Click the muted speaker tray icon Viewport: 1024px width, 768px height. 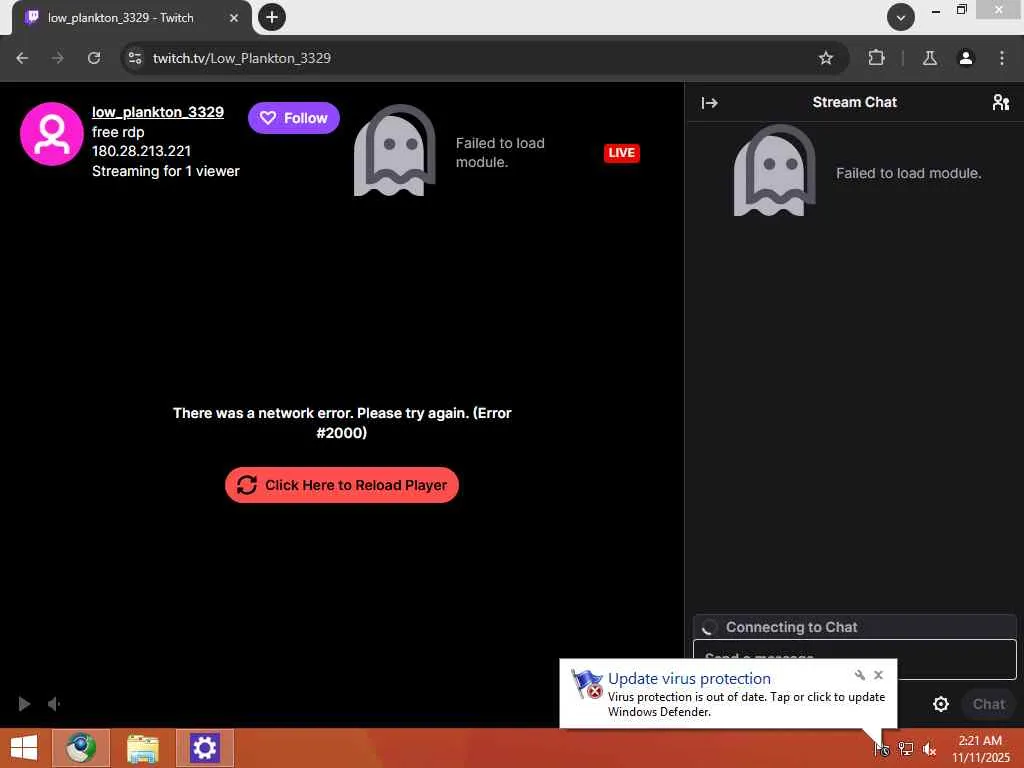click(x=929, y=748)
